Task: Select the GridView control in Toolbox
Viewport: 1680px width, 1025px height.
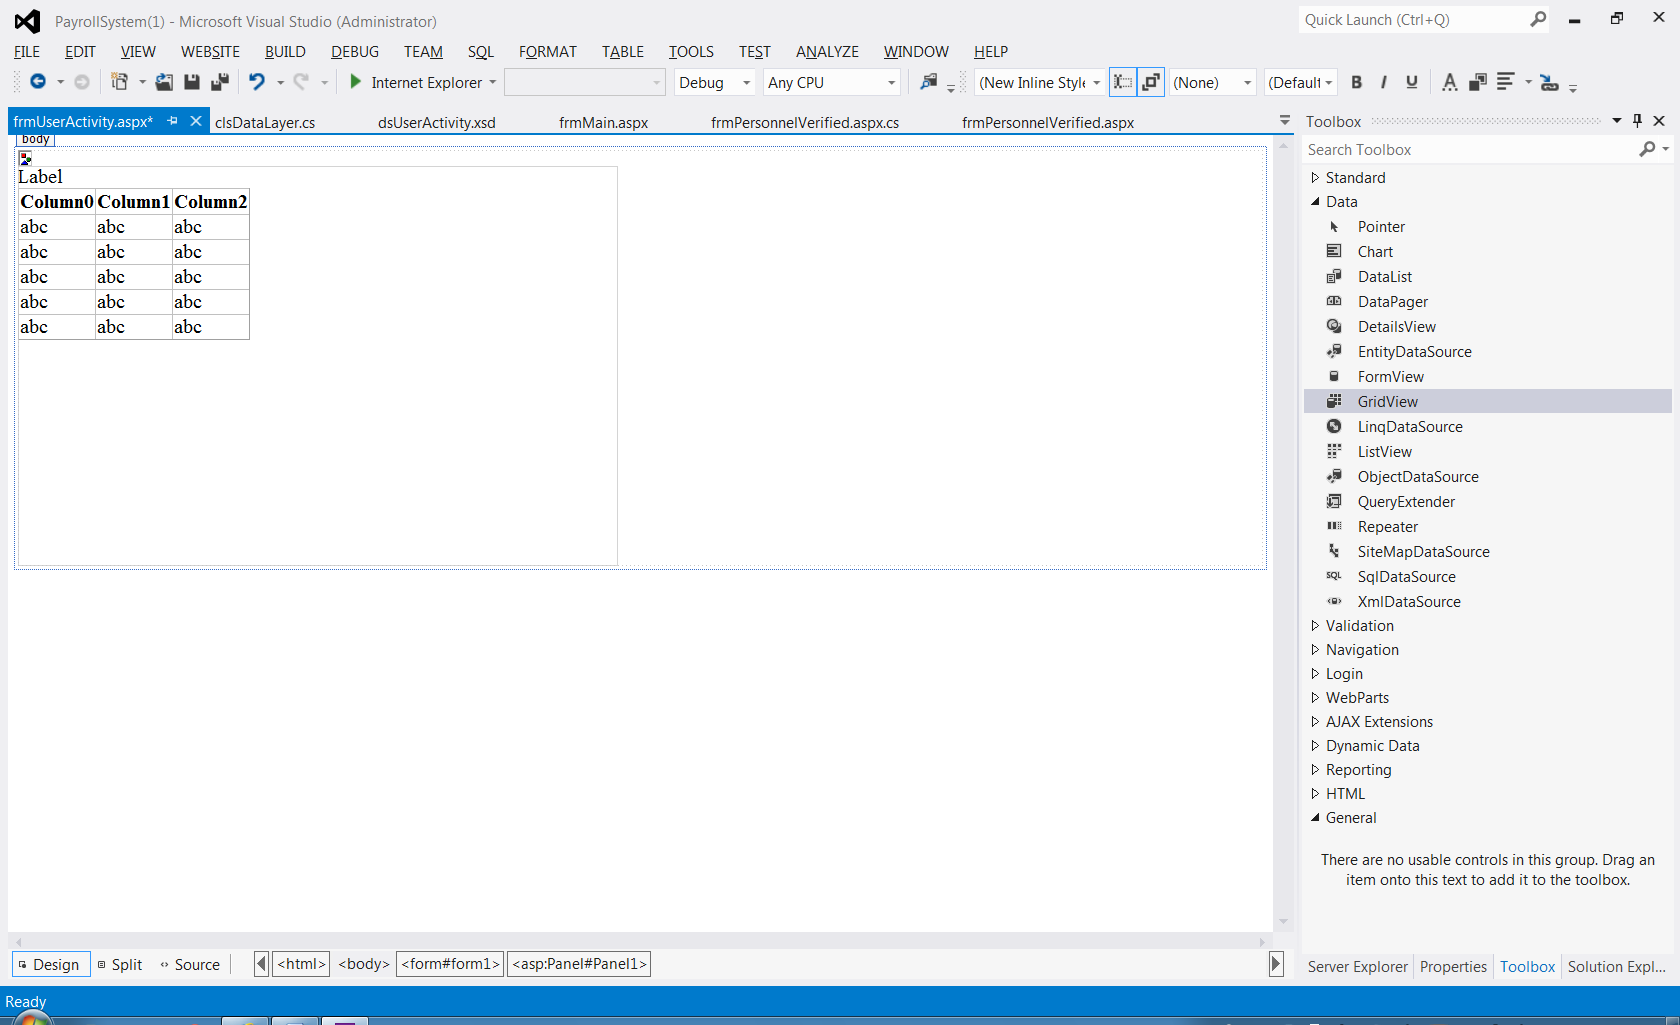Action: click(1488, 401)
